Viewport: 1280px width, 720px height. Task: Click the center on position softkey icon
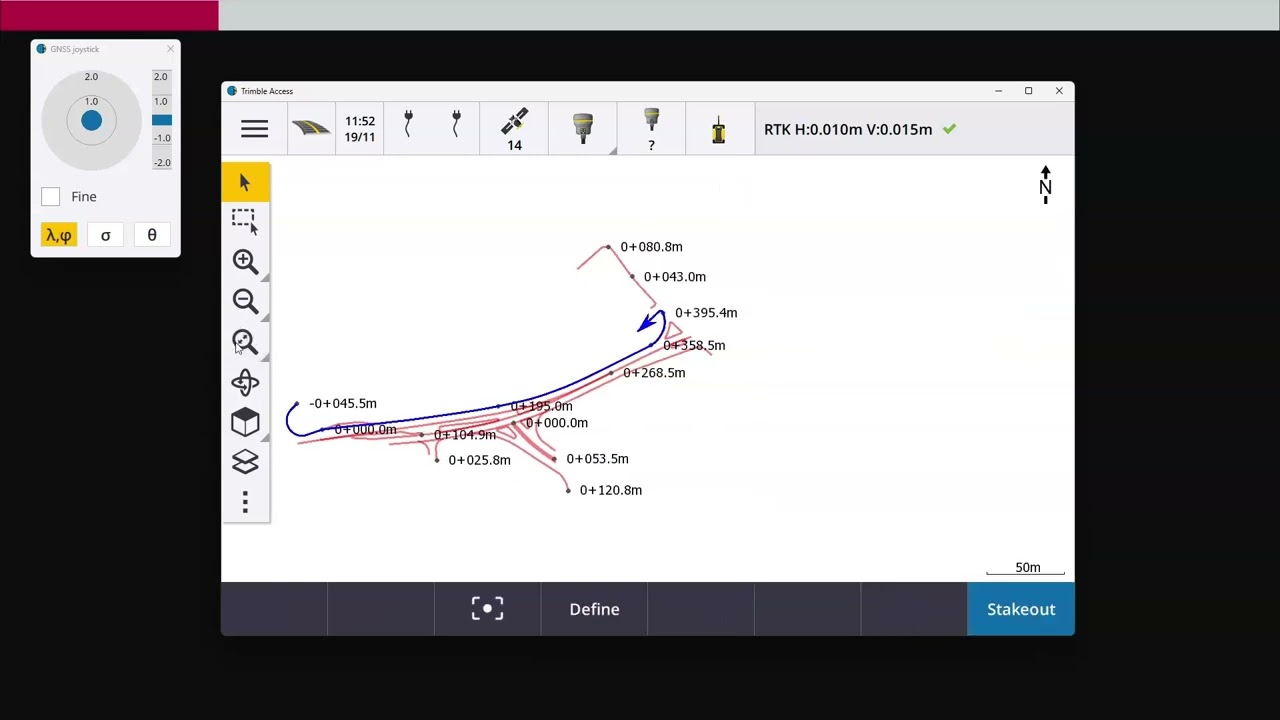click(487, 609)
